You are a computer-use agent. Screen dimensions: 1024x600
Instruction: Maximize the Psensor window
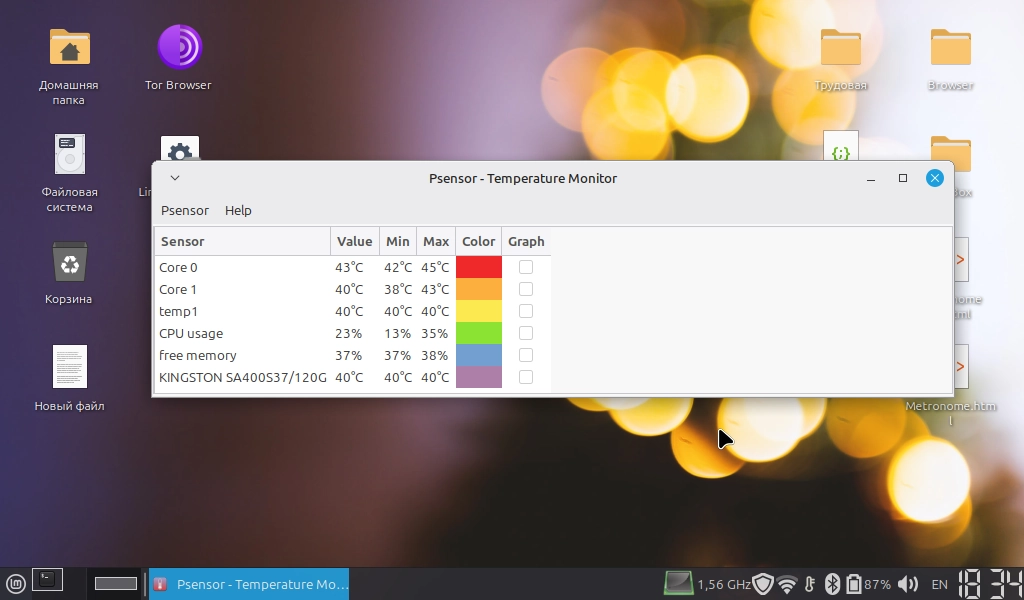[x=903, y=178]
